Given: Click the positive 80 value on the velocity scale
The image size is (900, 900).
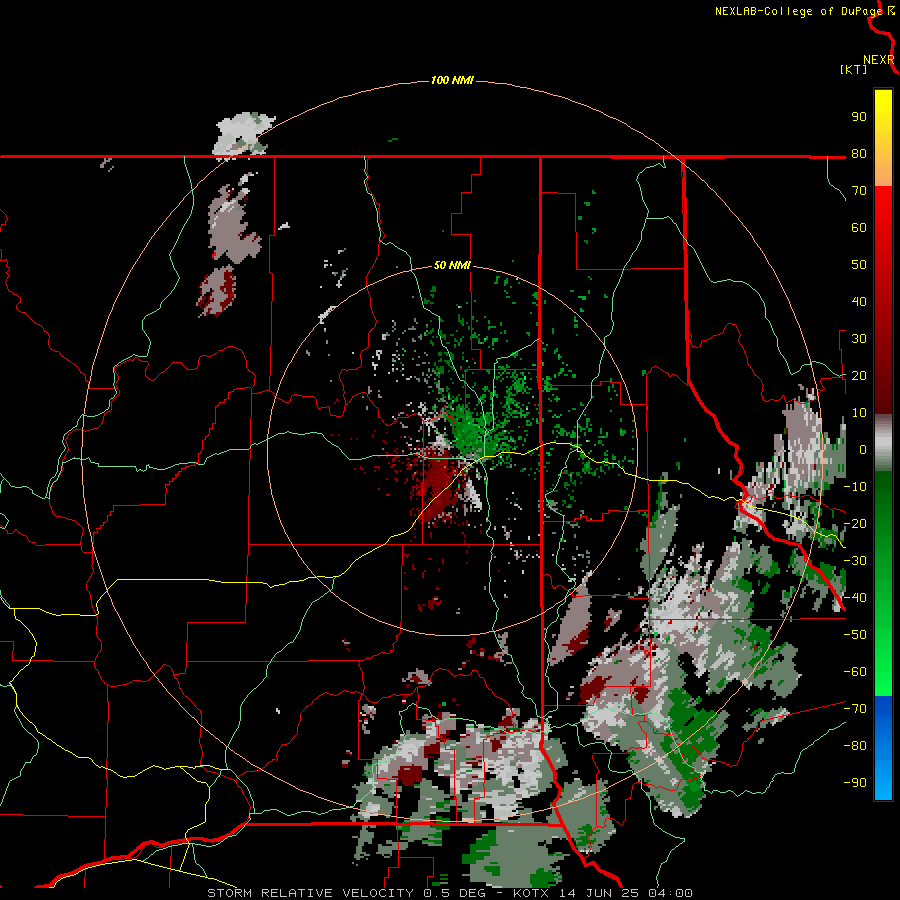Looking at the screenshot, I should 859,153.
